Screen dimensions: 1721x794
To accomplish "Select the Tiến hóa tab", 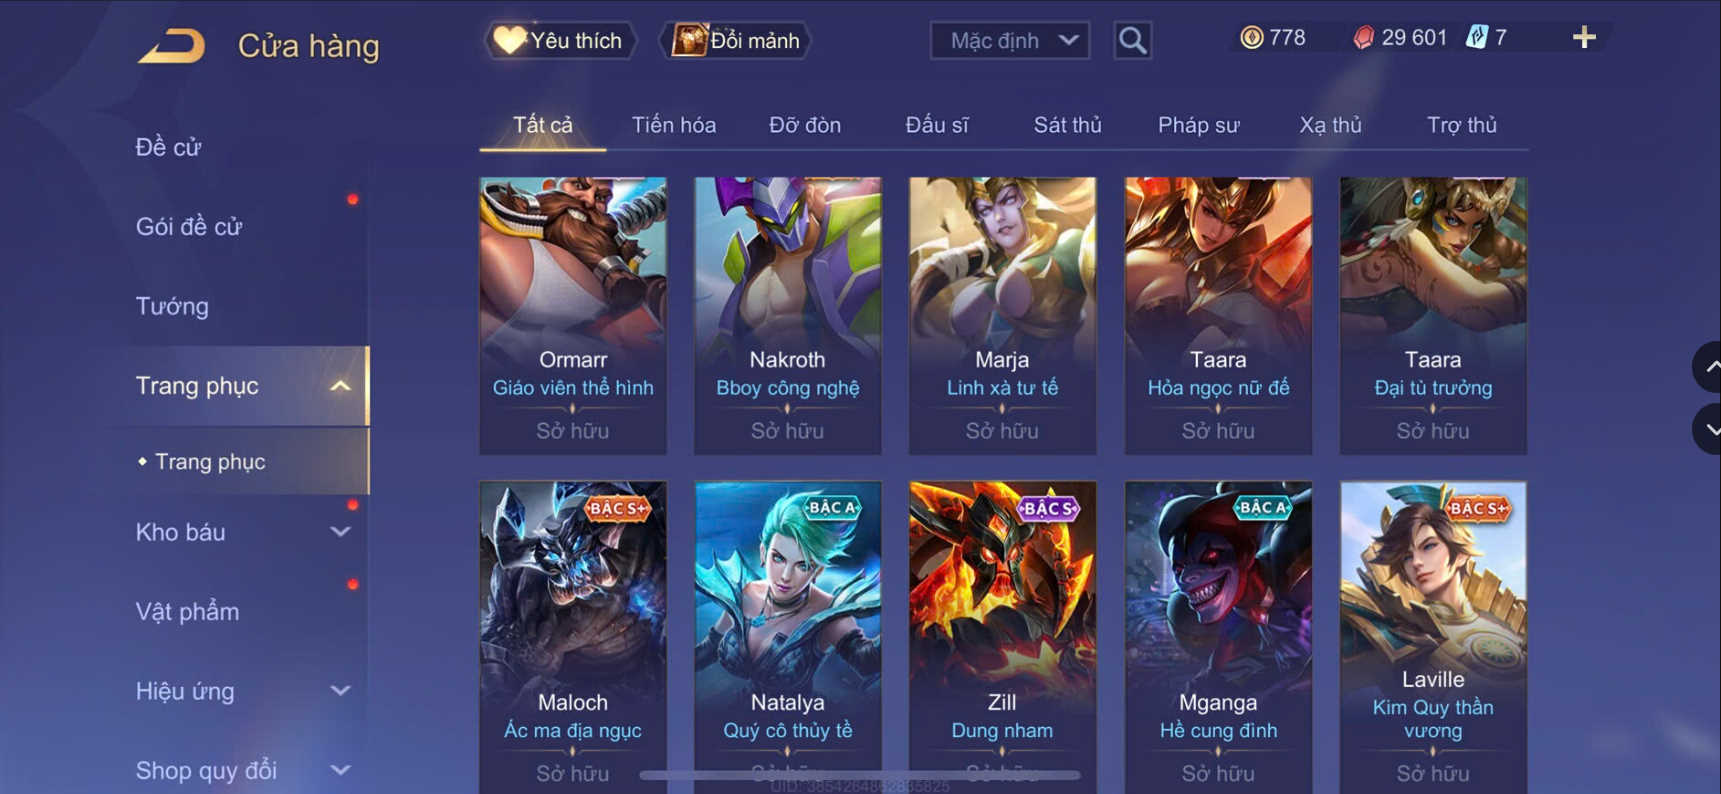I will click(x=673, y=125).
